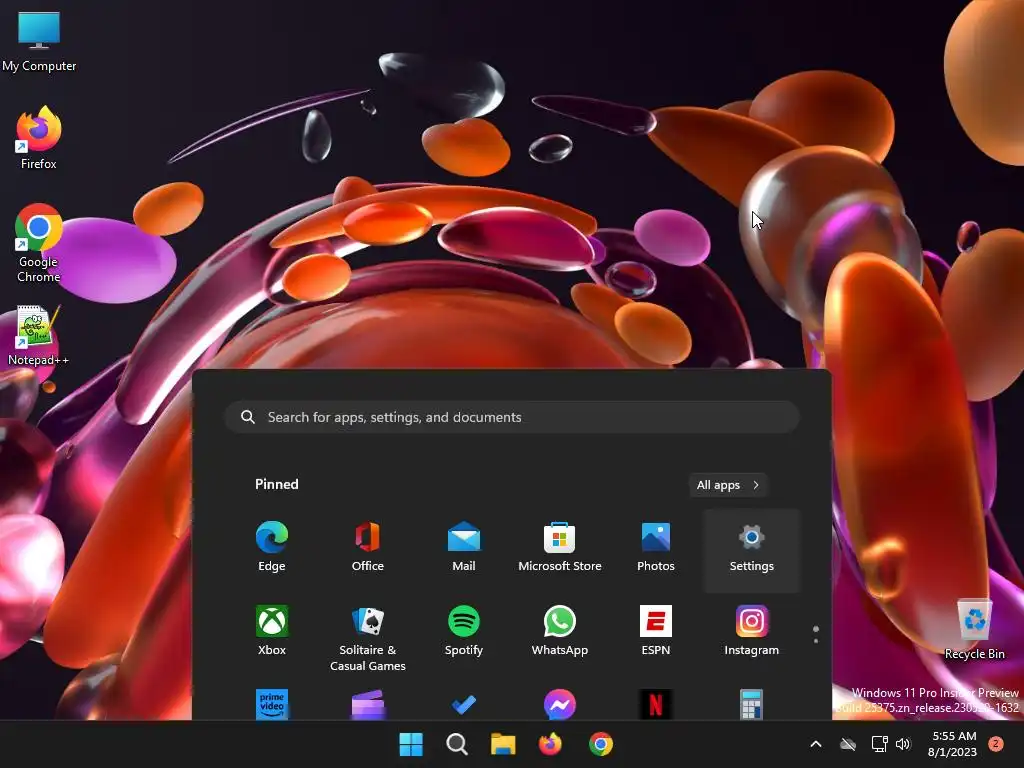Image resolution: width=1024 pixels, height=768 pixels.
Task: Launch the Clipchamp video editor icon
Action: point(368,705)
